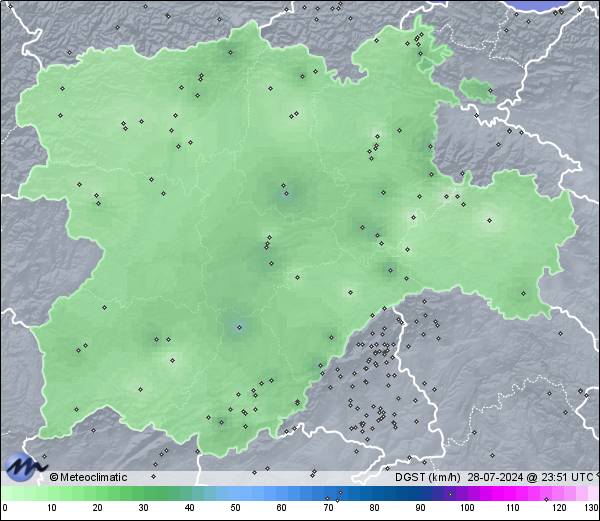This screenshot has height=521, width=600.
Task: Pick the light blue scale color above 50
Action: [x=235, y=493]
